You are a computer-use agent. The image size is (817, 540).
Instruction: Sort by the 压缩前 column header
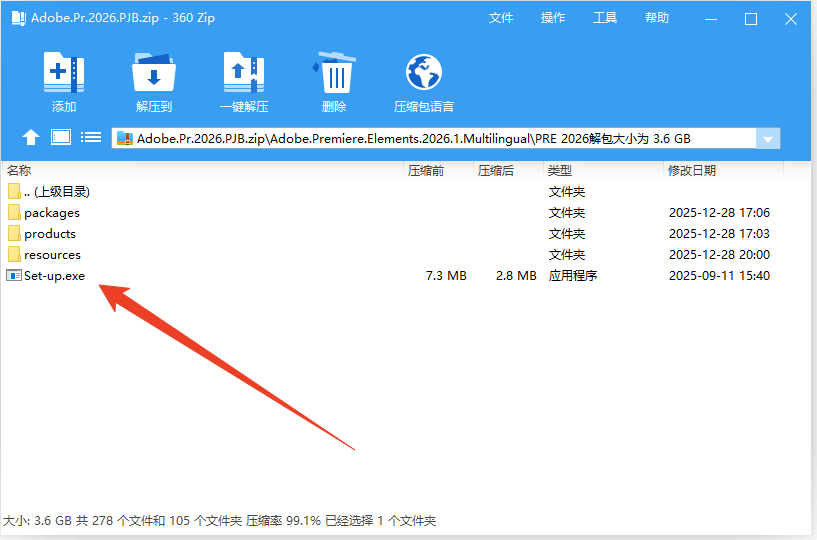click(426, 170)
